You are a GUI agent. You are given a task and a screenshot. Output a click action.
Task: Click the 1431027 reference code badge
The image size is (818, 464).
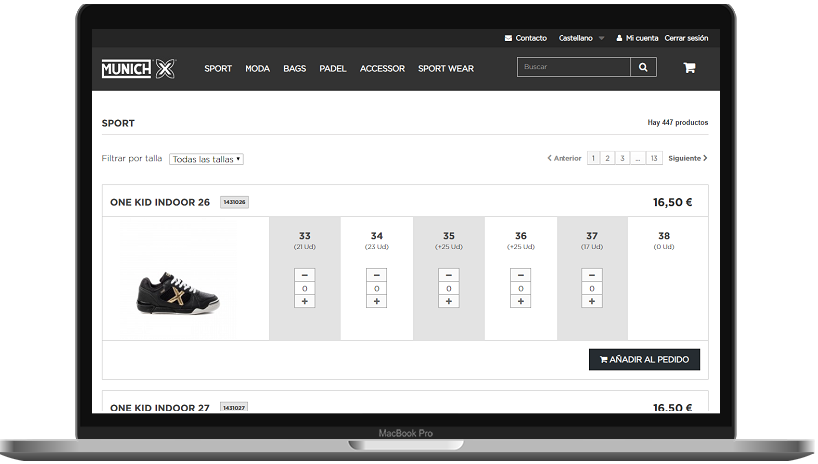(x=234, y=408)
